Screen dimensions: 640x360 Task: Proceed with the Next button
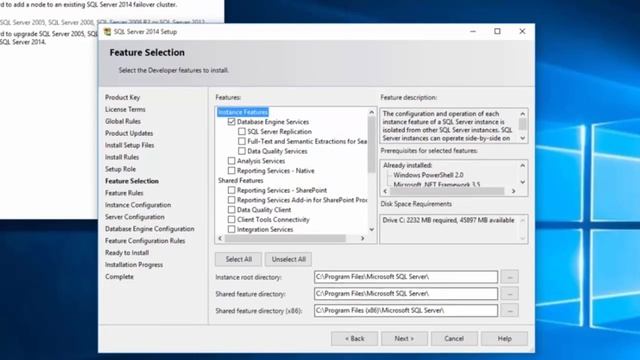point(404,339)
